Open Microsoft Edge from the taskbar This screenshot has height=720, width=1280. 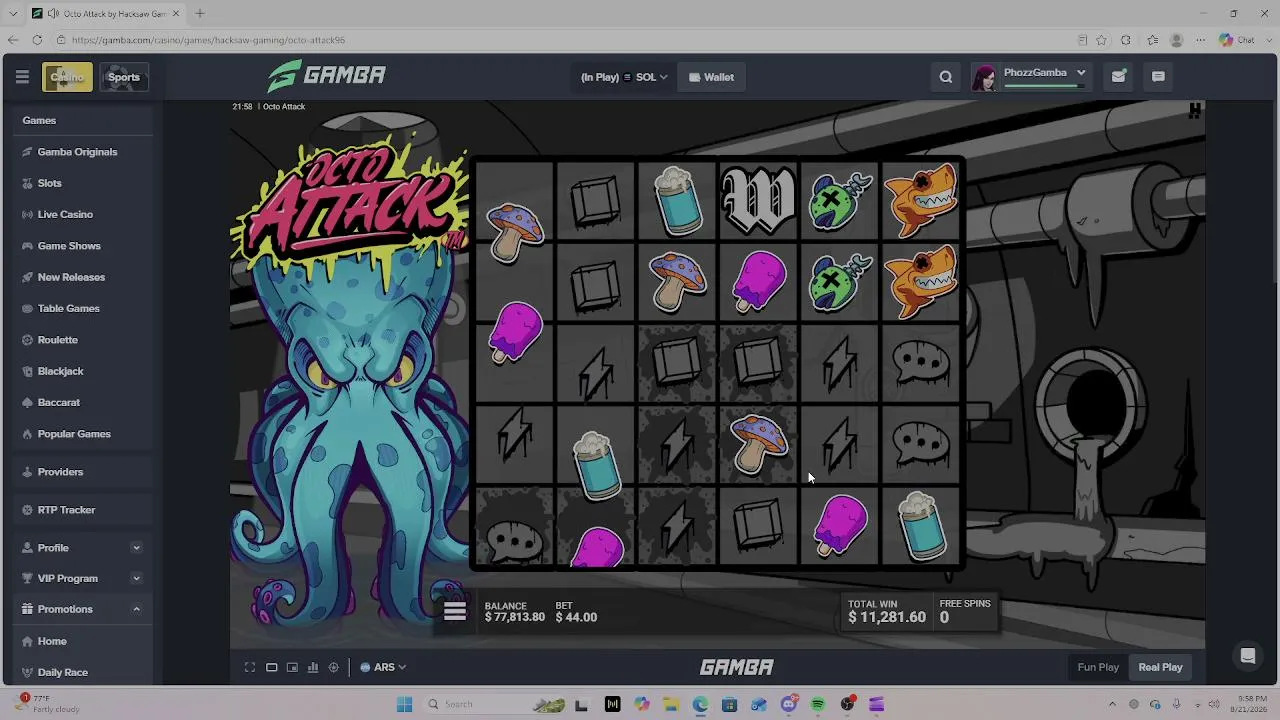700,705
